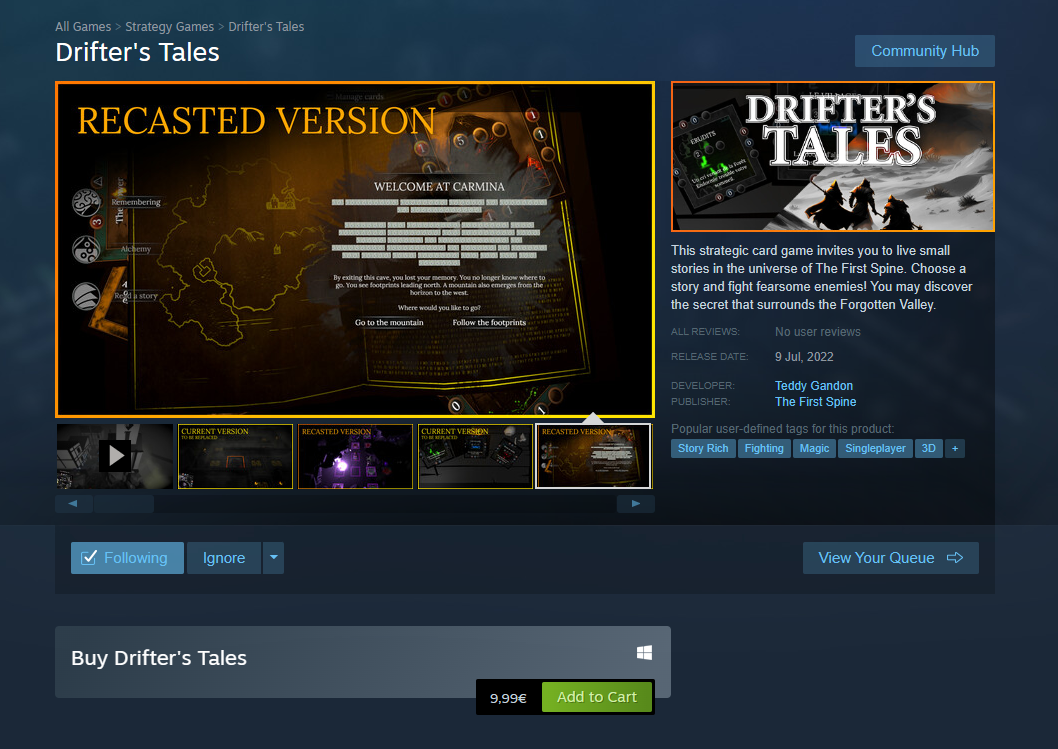Select the purple Recasted Version thumbnail
1058x749 pixels.
355,456
